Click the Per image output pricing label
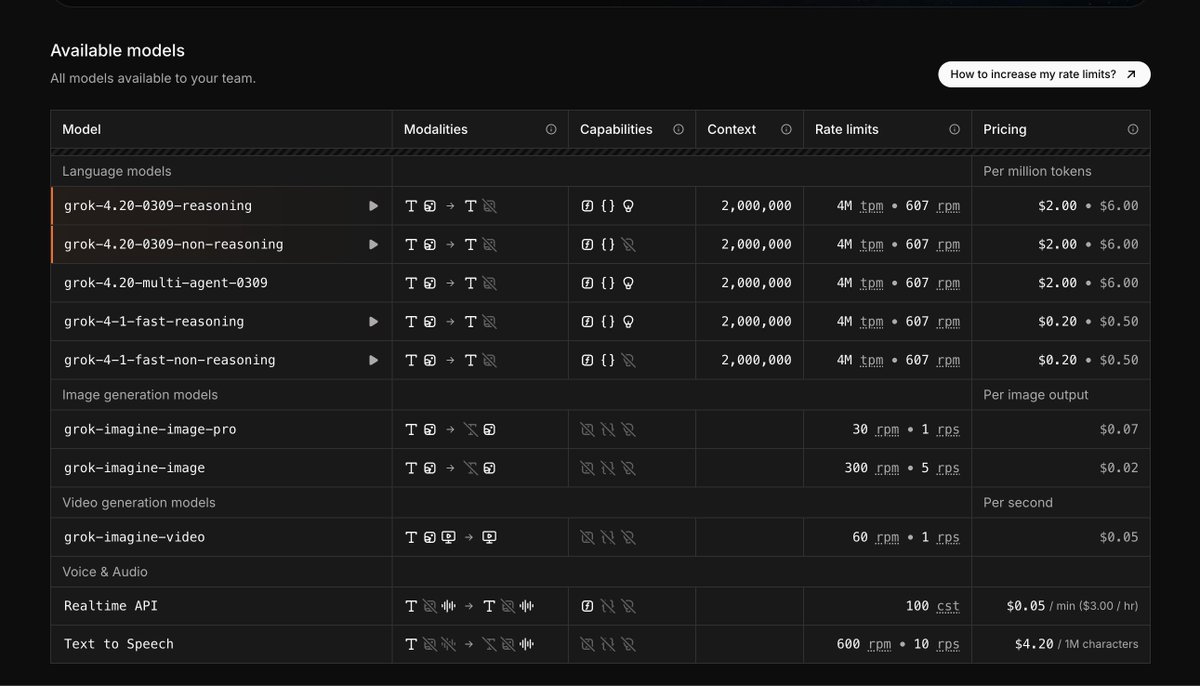This screenshot has height=686, width=1200. (x=1036, y=395)
